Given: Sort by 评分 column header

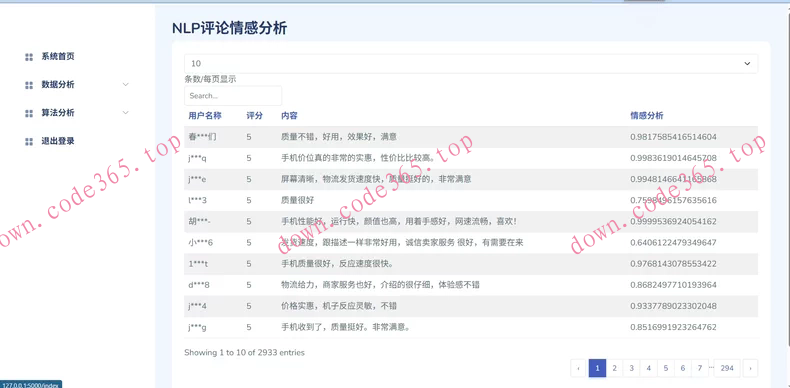Looking at the screenshot, I should (x=254, y=115).
